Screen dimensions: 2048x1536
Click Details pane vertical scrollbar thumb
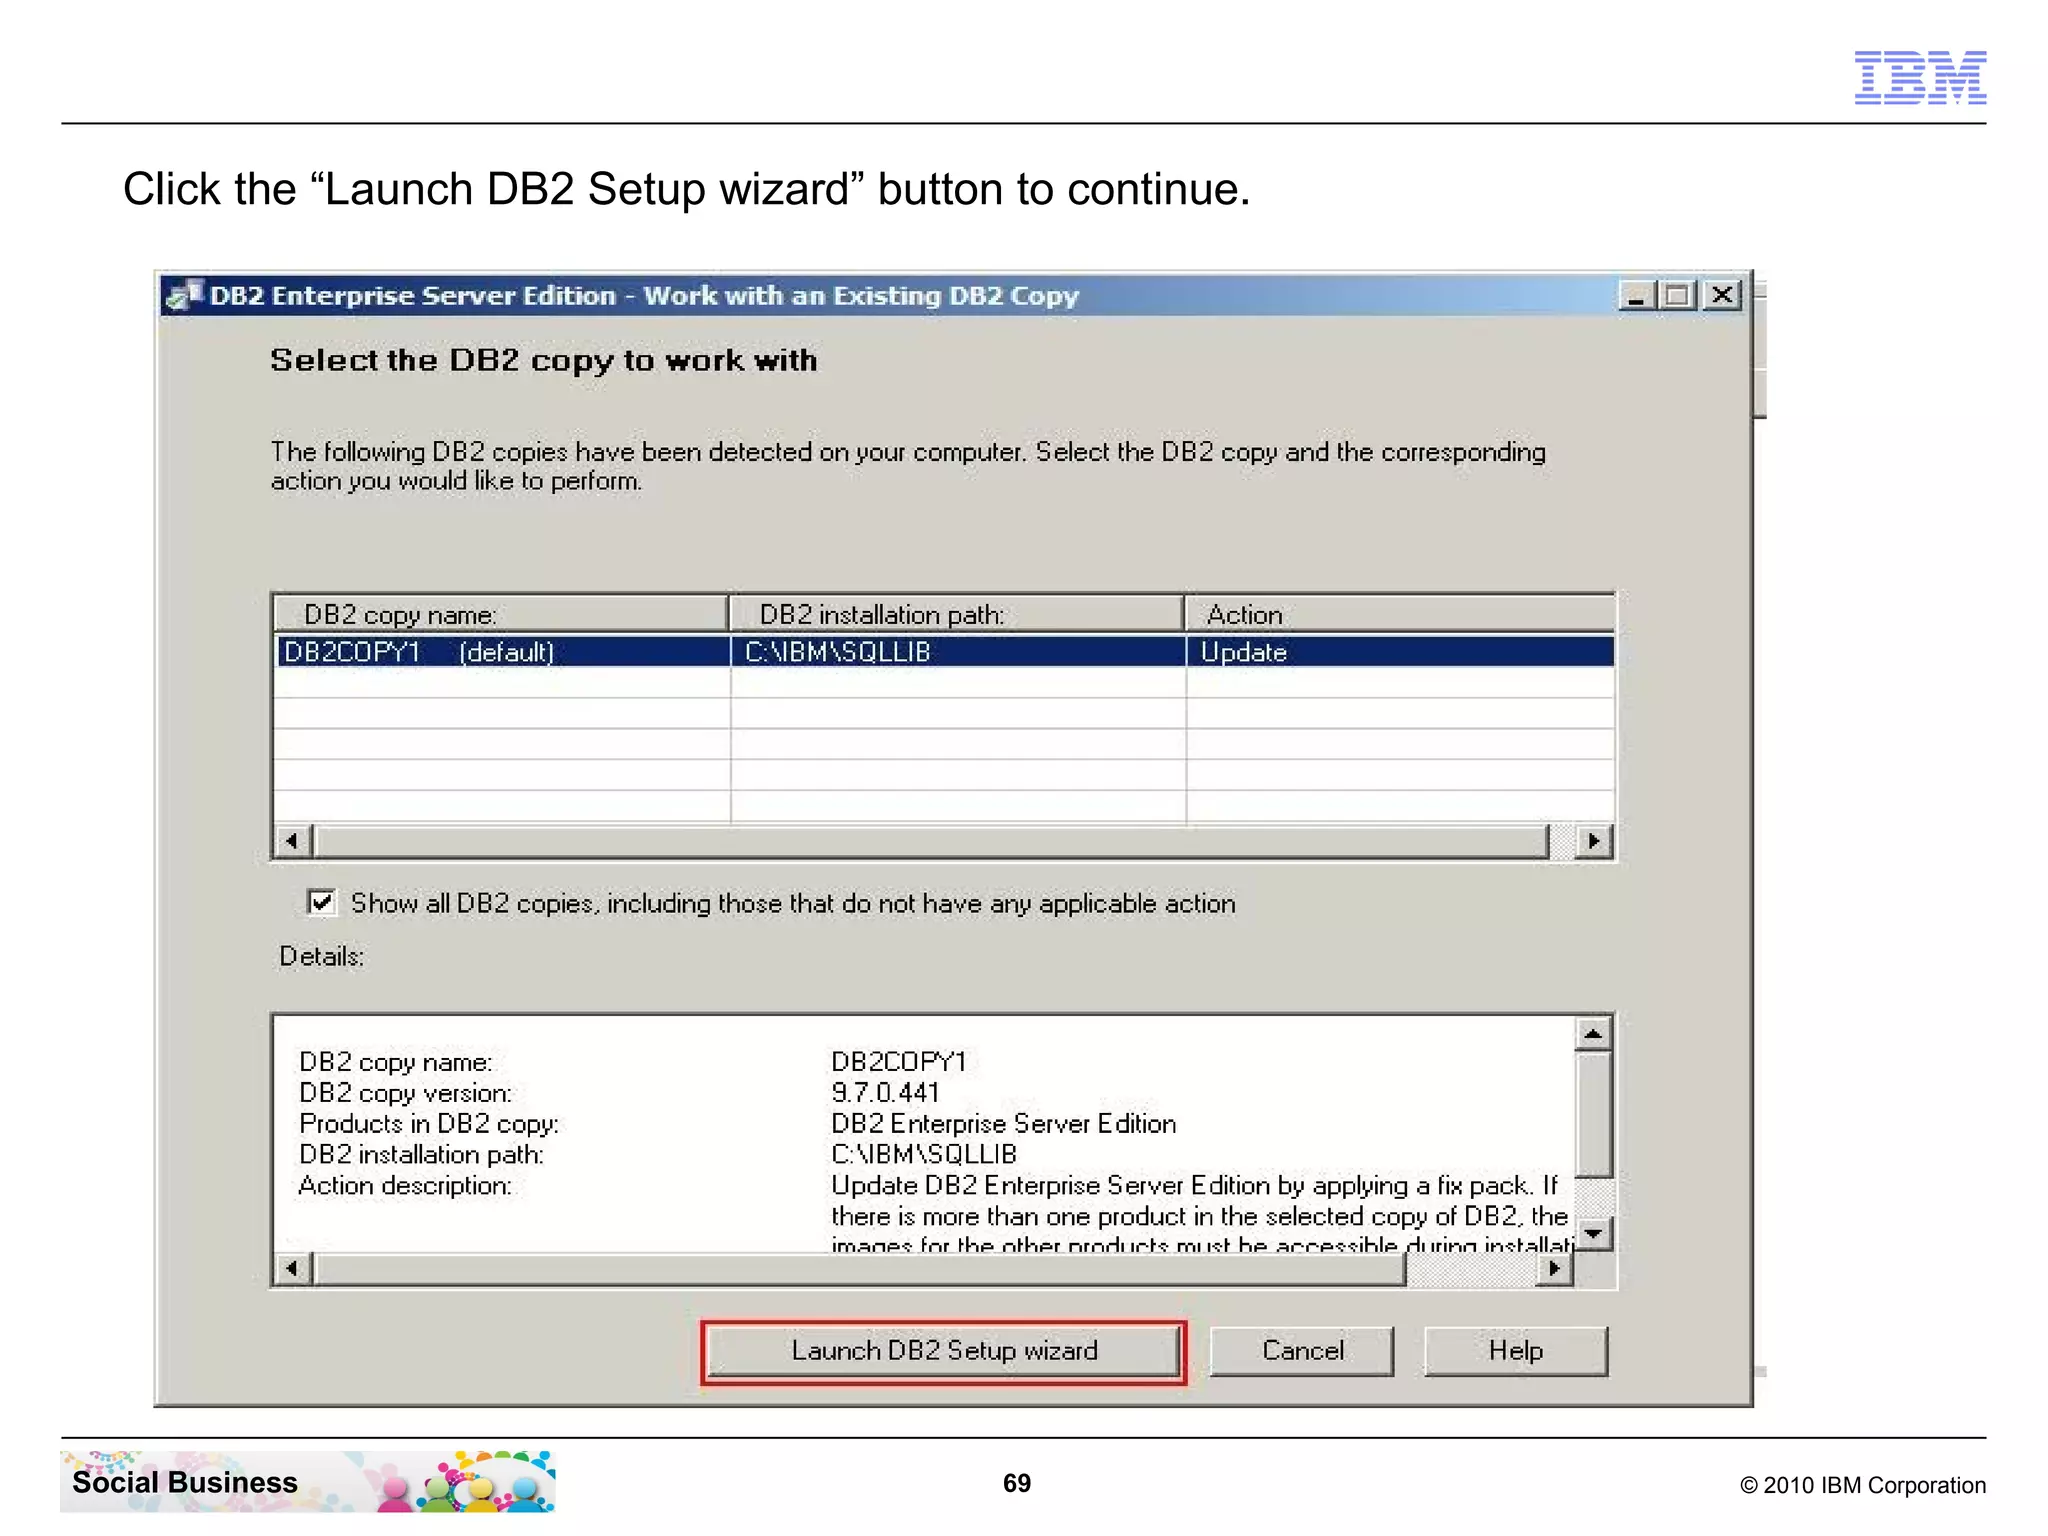pos(1593,1114)
